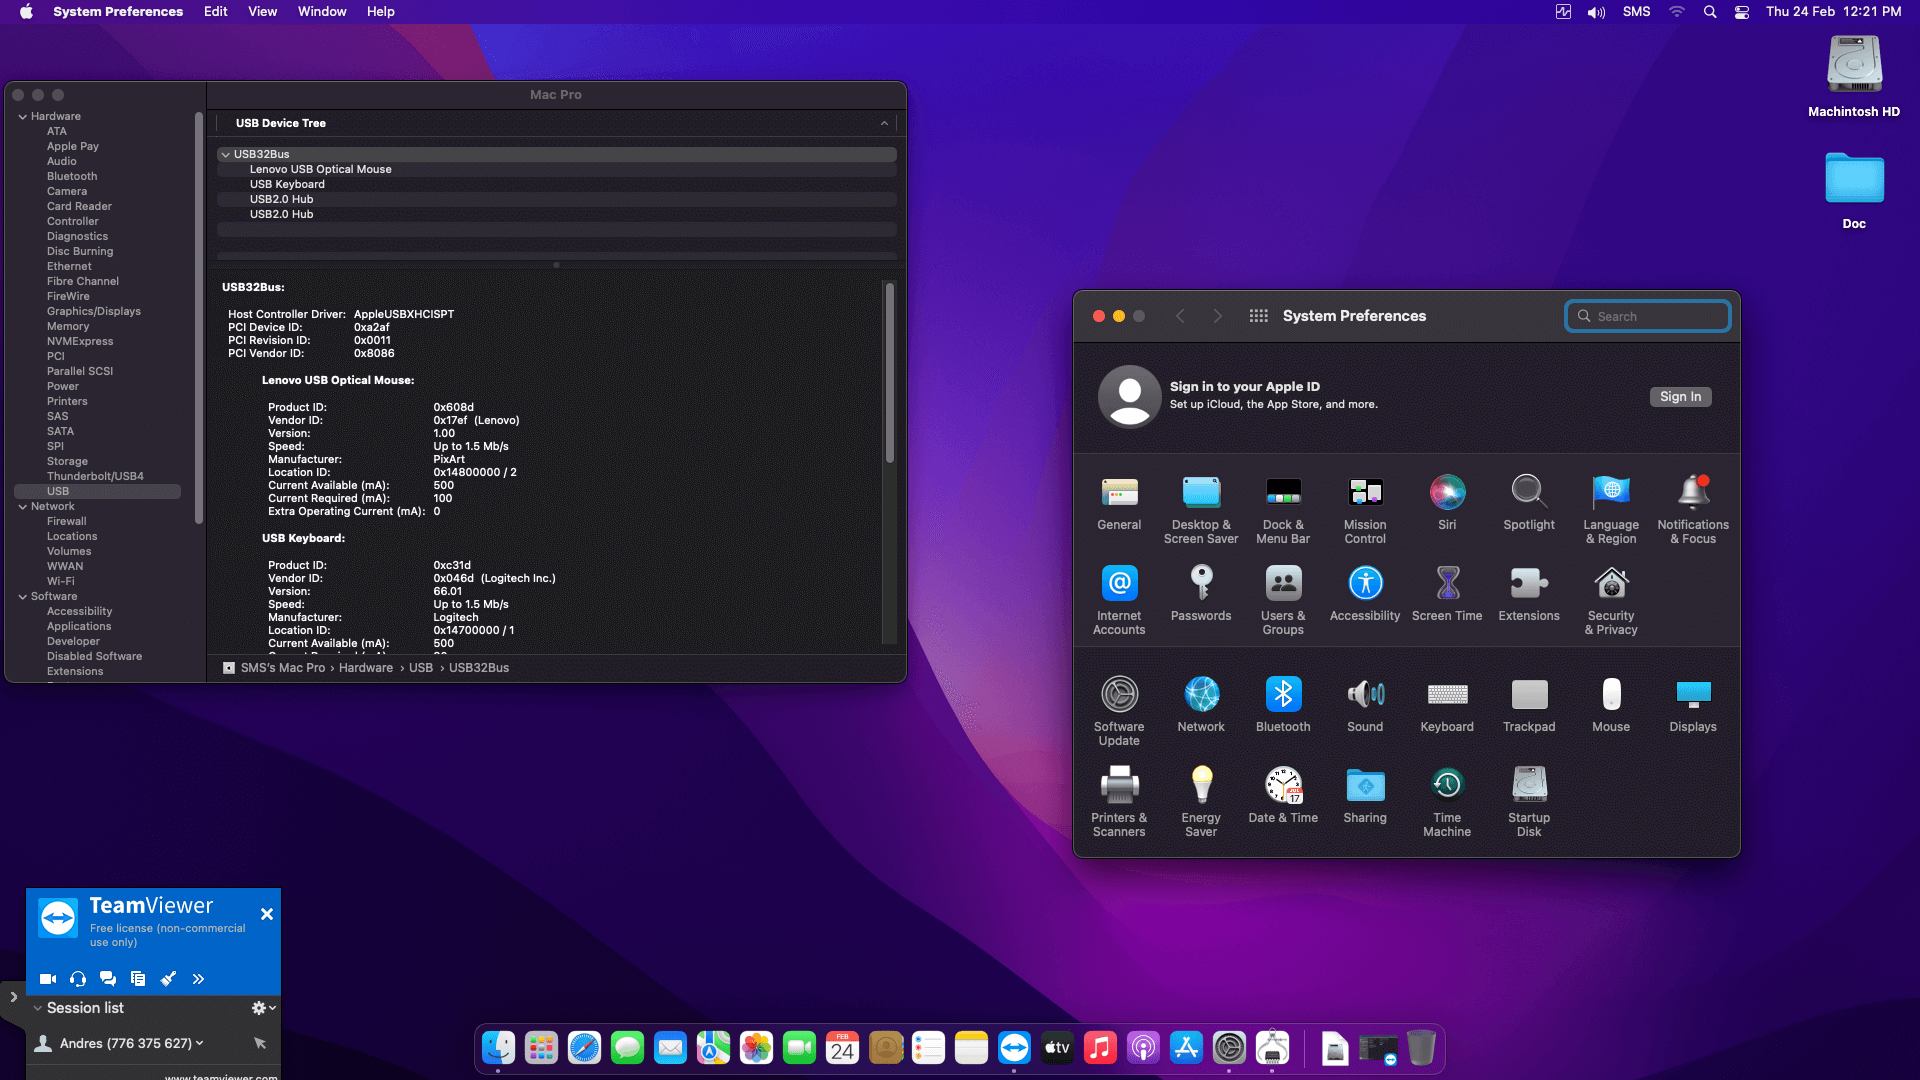Select Graphics/Displays in sidebar

(x=94, y=312)
